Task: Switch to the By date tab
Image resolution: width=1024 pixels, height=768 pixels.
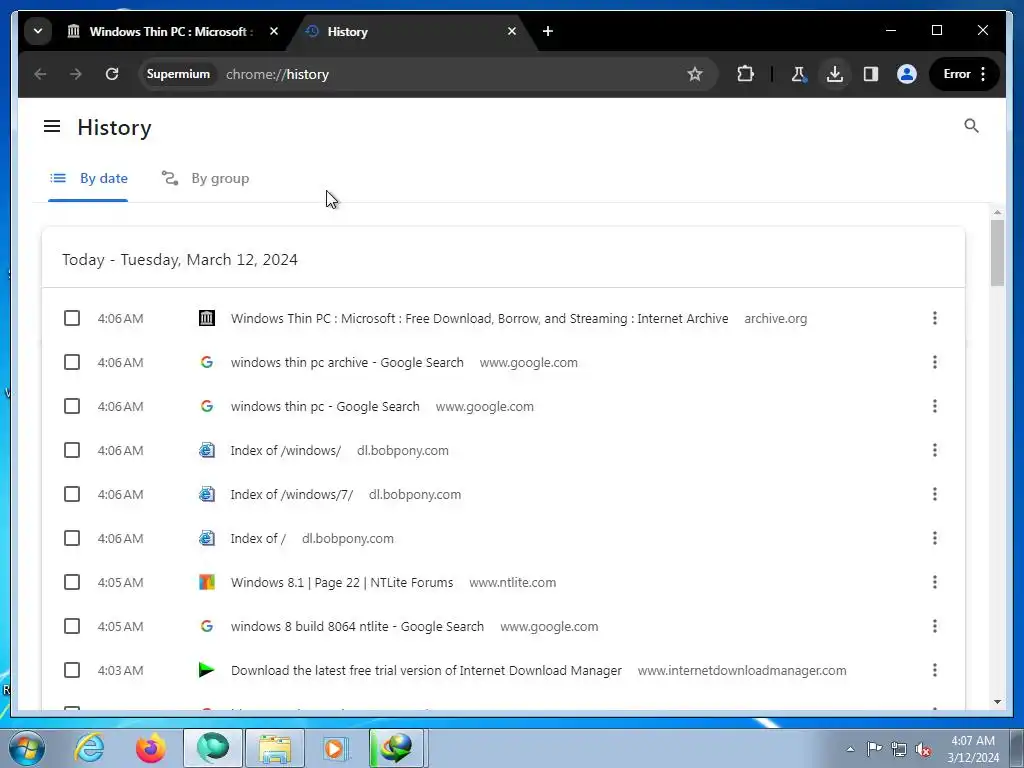Action: [x=88, y=178]
